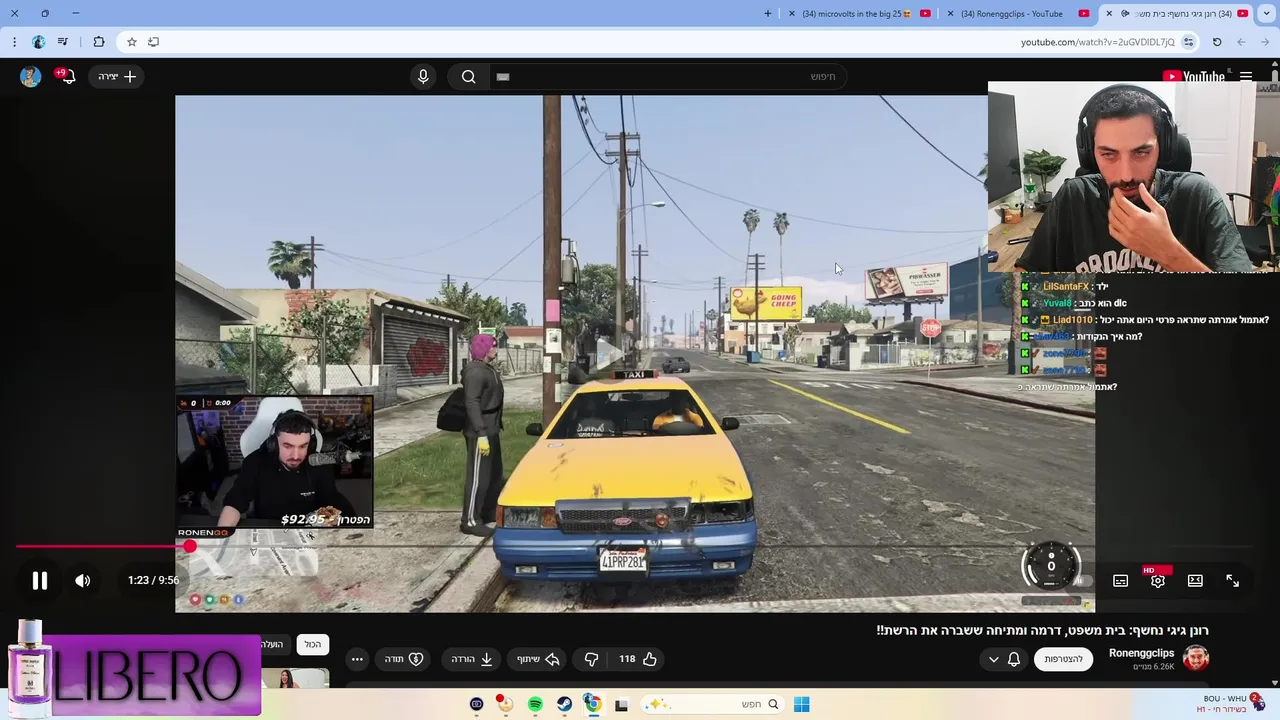Open the BOU - WHU live score widget
Viewport: 1280px width, 720px height.
tap(1229, 704)
